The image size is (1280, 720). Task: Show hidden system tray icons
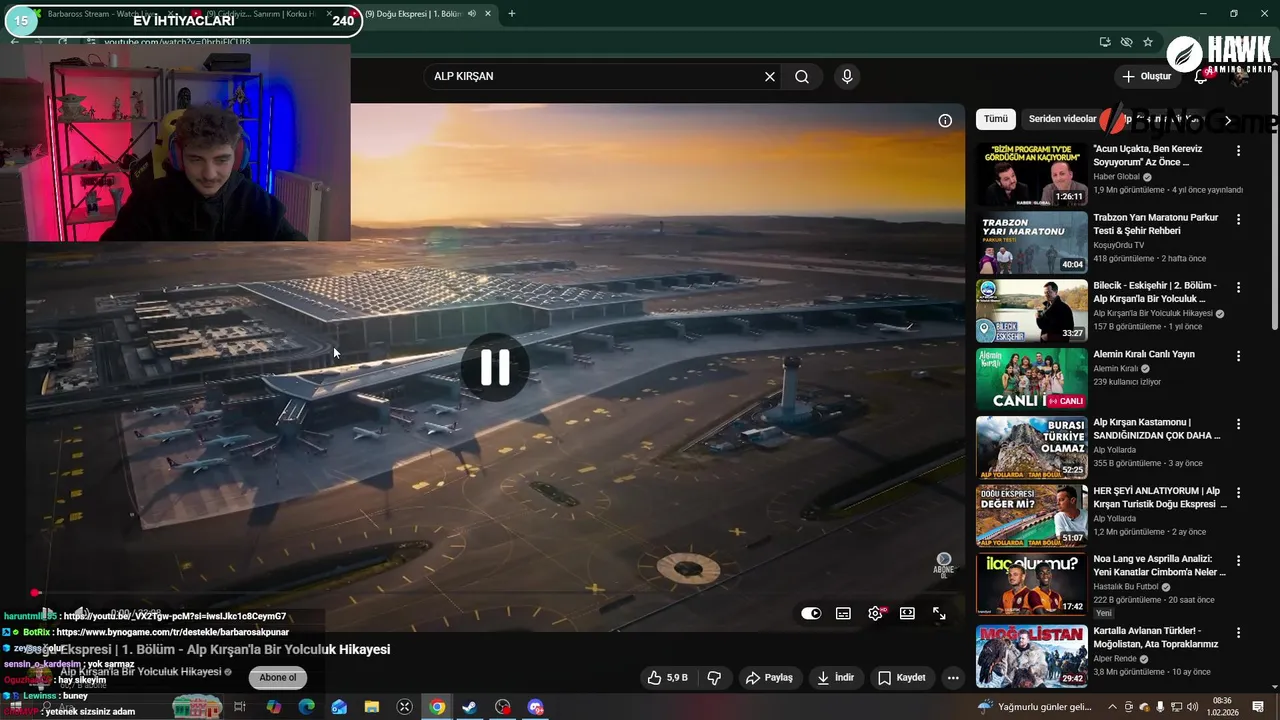click(1111, 707)
